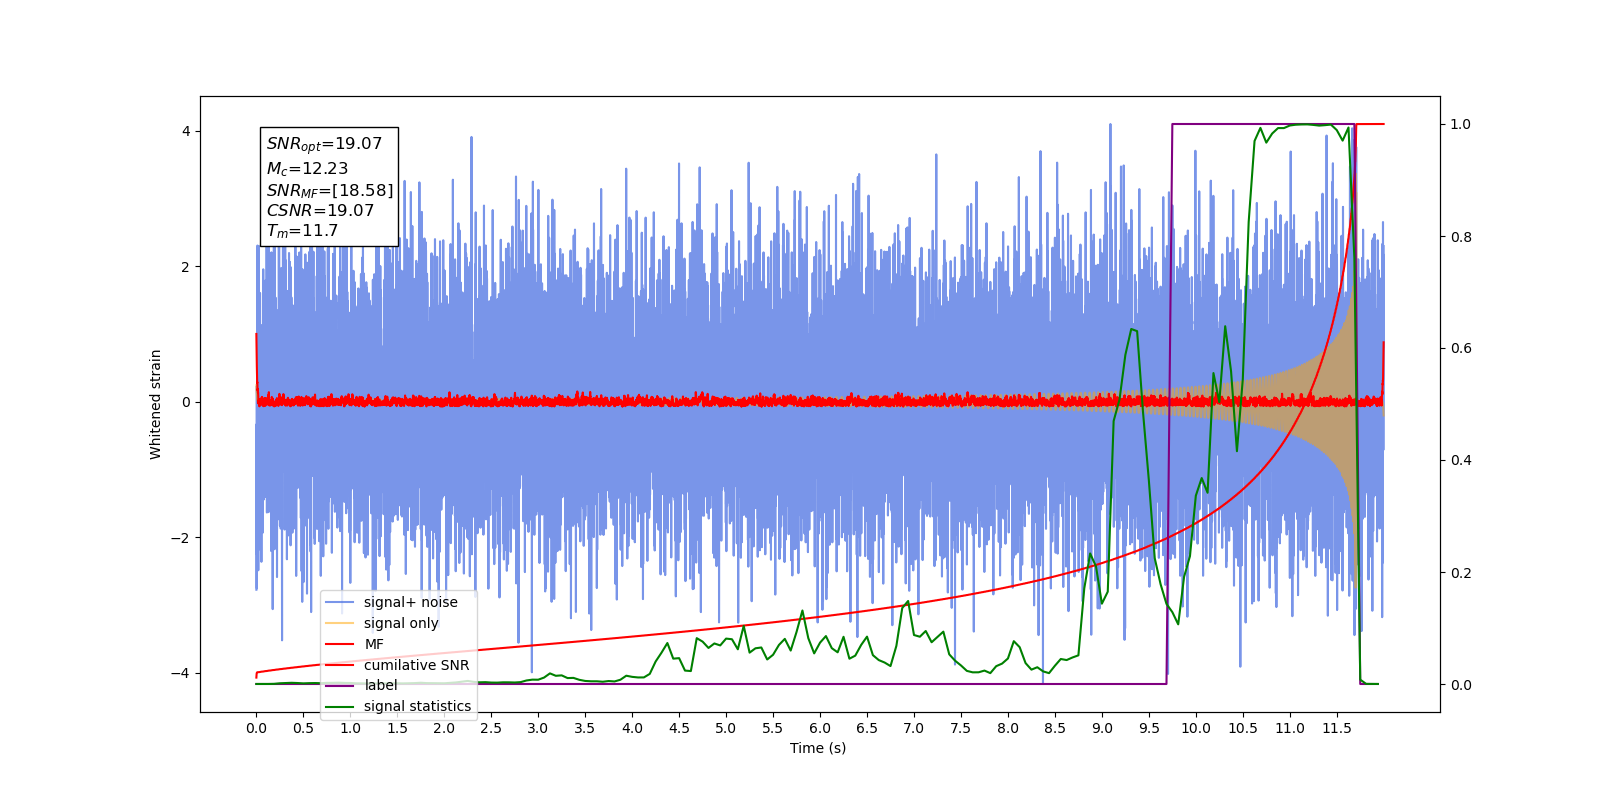This screenshot has width=1600, height=800.
Task: Click x-axis tick label 4.0
Action: coord(632,728)
